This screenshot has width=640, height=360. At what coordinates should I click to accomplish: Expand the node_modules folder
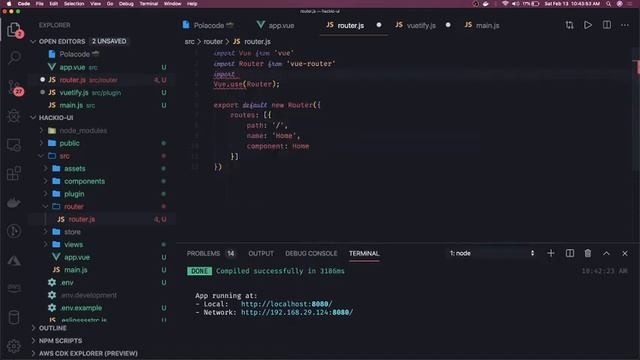pos(41,131)
